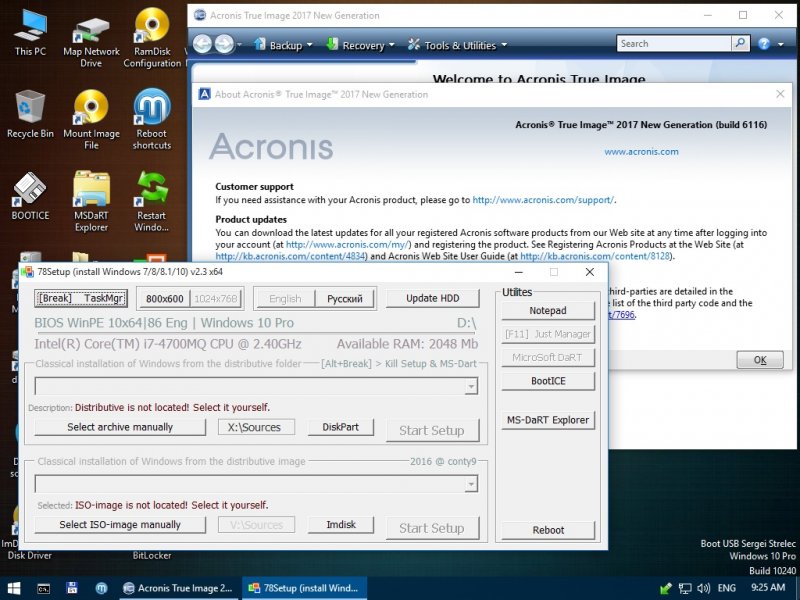Screen dimensions: 800x600
Task: Click the X:\Sources button
Action: (x=256, y=427)
